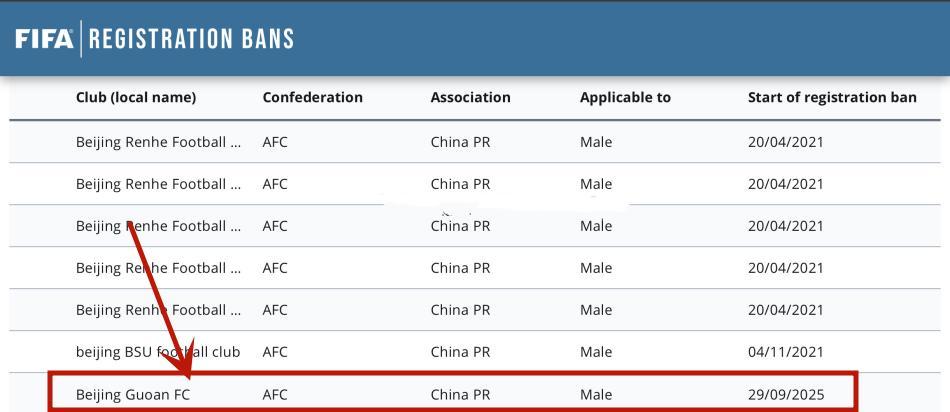
Task: Click the beijing BSU football club row
Action: coord(158,352)
